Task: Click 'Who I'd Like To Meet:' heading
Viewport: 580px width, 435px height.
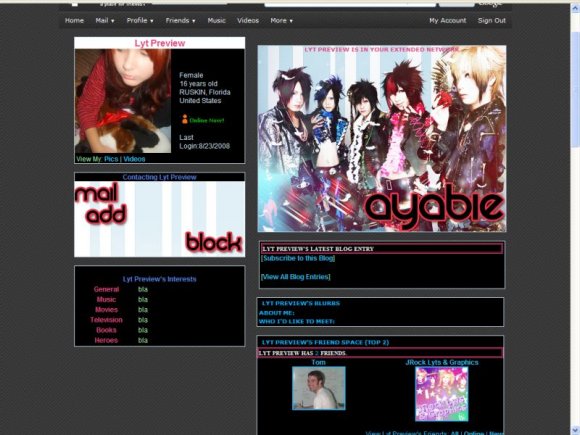Action: click(297, 321)
